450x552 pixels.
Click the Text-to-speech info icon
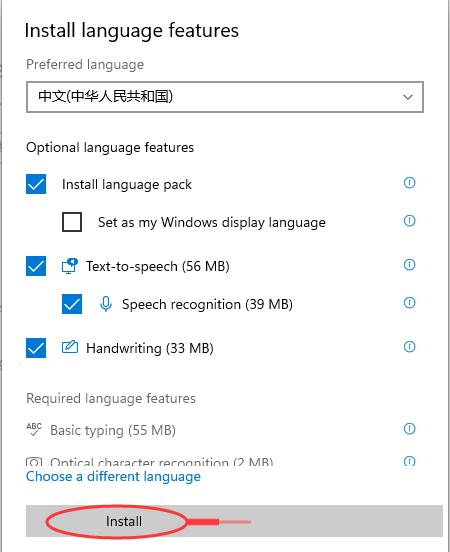pos(409,265)
